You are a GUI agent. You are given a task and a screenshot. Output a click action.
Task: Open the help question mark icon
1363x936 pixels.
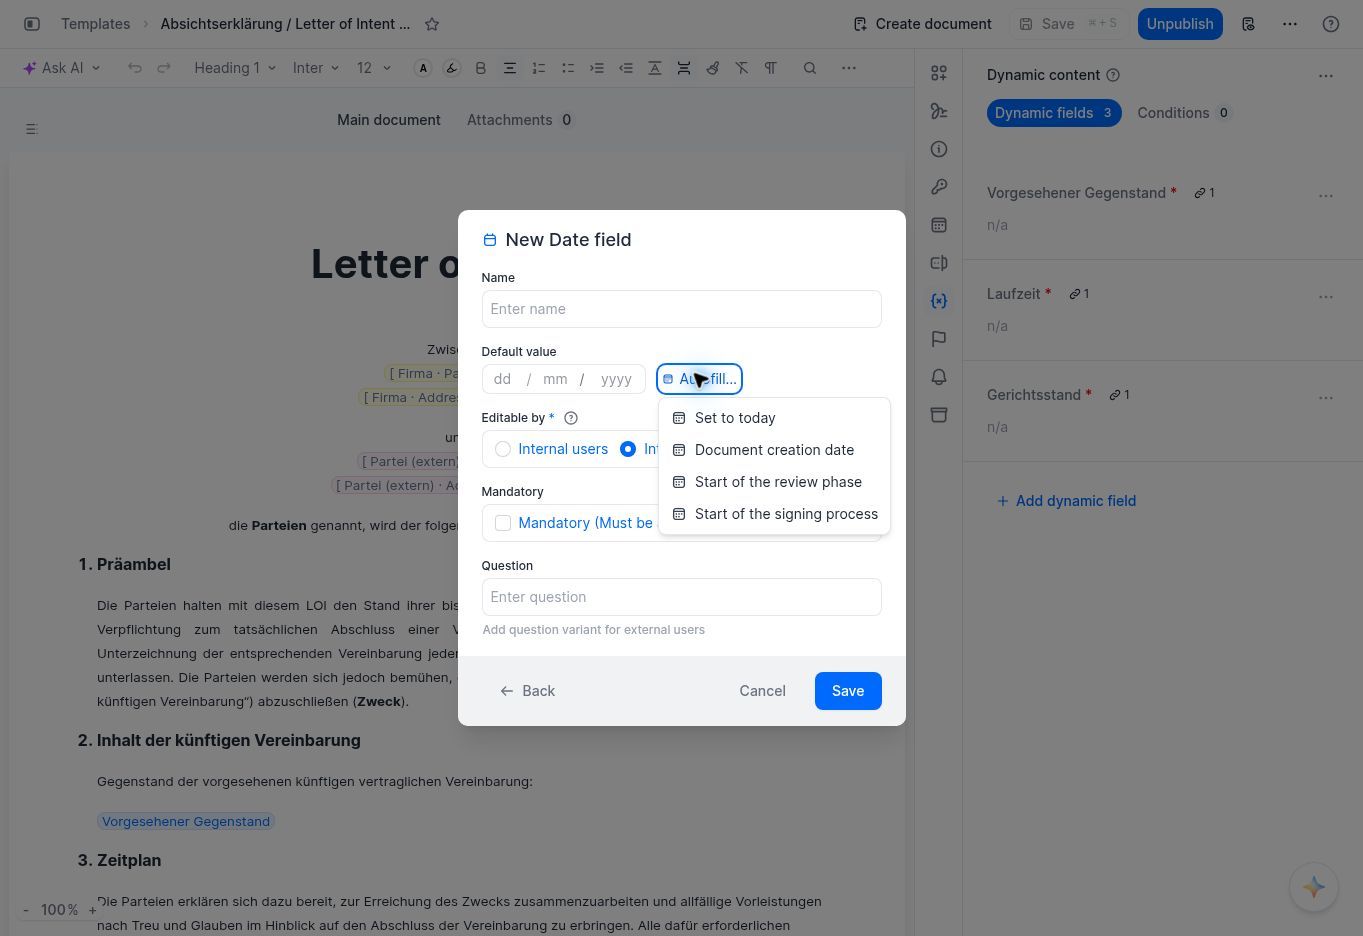pos(1331,24)
